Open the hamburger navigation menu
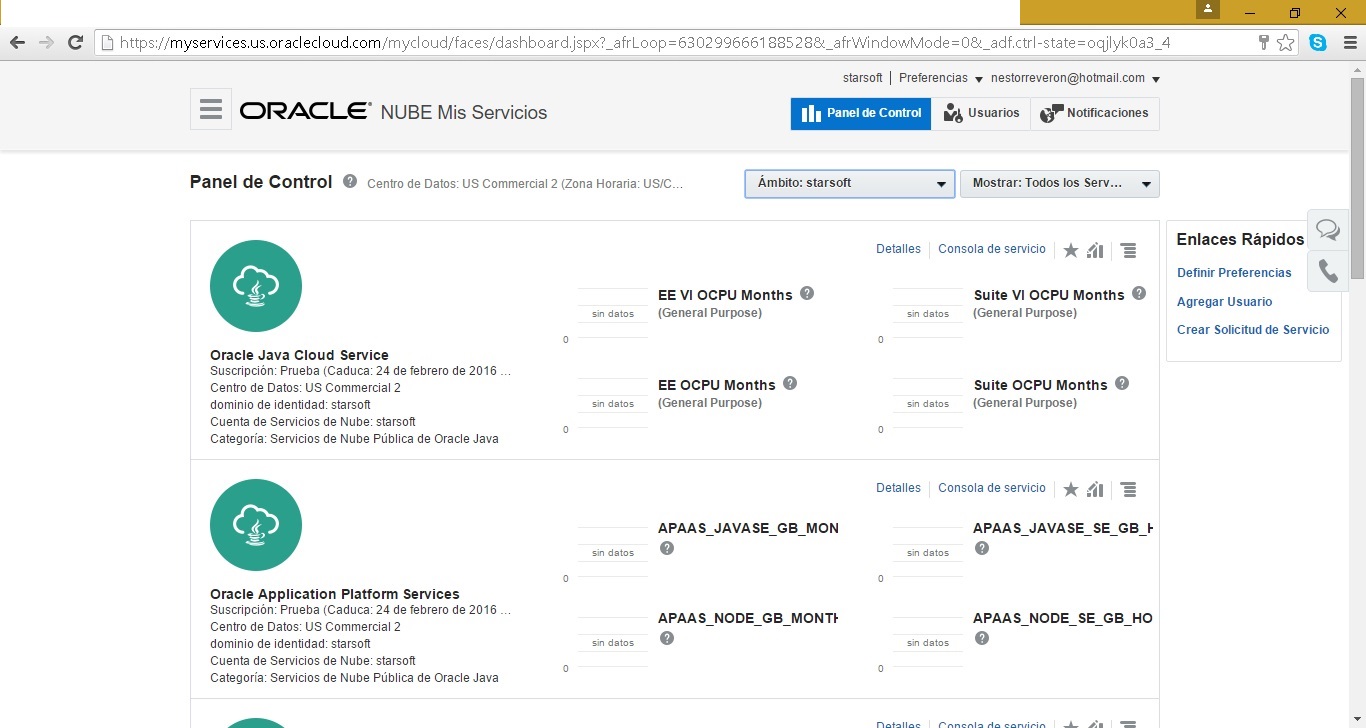The height and width of the screenshot is (728, 1366). coord(210,109)
